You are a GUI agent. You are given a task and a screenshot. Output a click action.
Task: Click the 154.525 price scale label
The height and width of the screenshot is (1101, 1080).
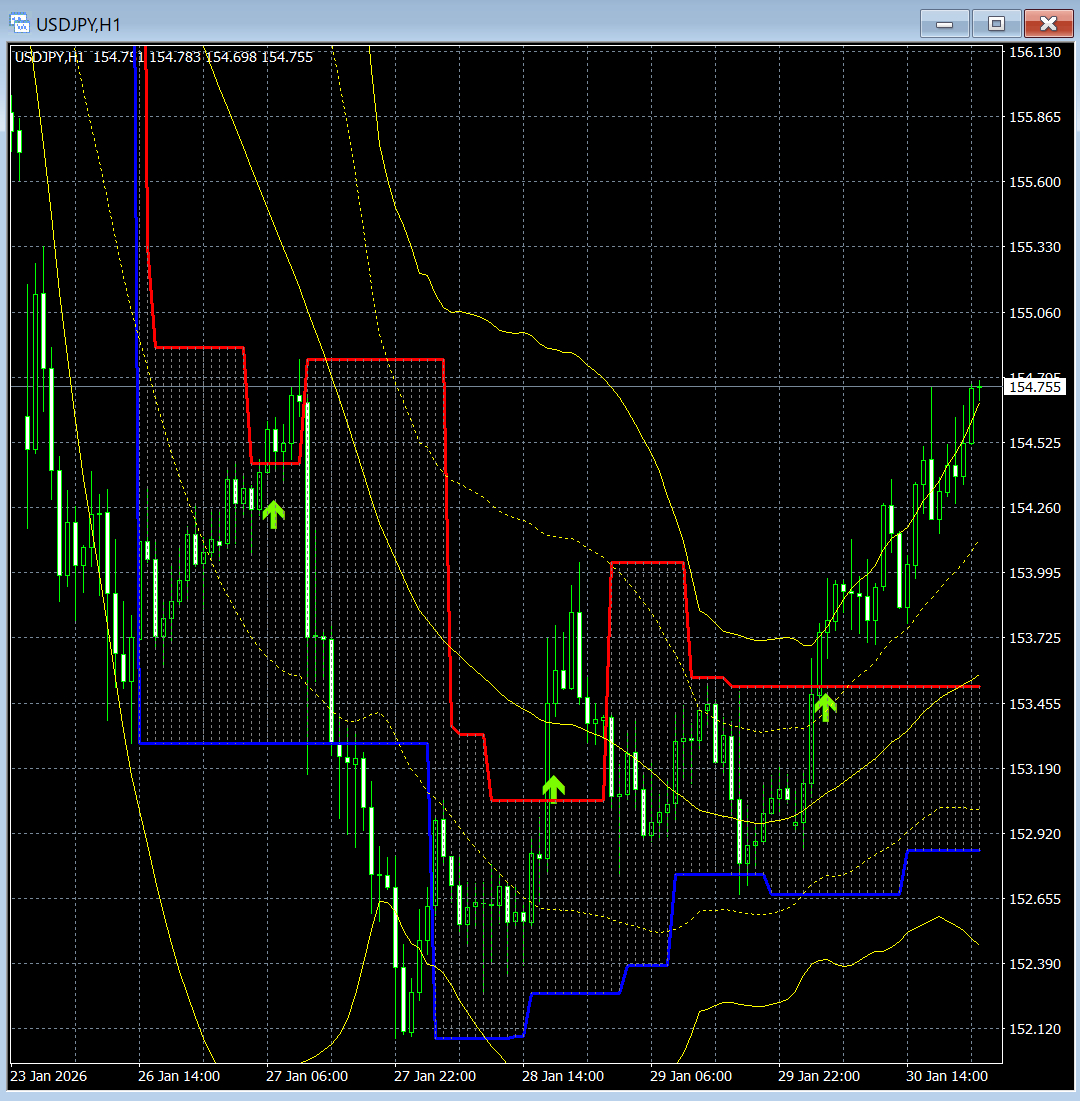coord(1034,443)
